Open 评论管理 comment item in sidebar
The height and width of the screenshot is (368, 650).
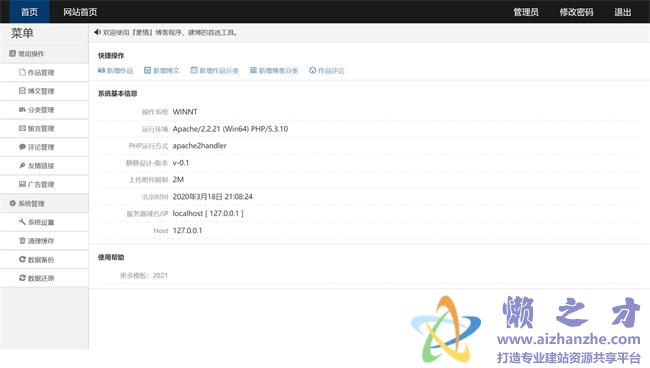click(44, 147)
